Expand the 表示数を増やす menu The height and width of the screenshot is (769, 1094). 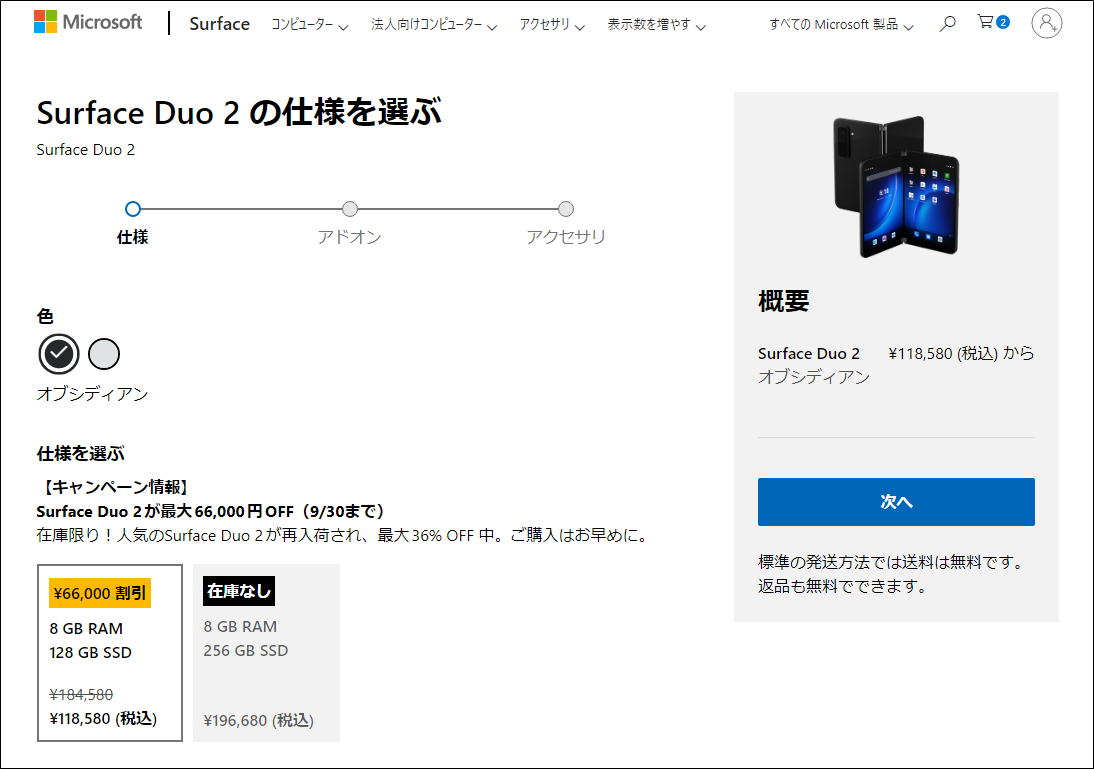657,24
